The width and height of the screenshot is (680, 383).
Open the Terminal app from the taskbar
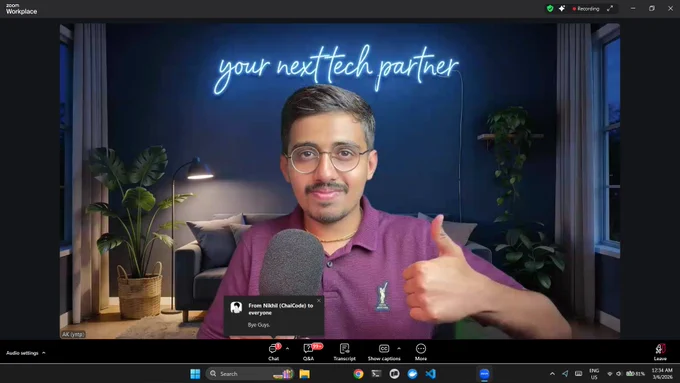[376, 373]
